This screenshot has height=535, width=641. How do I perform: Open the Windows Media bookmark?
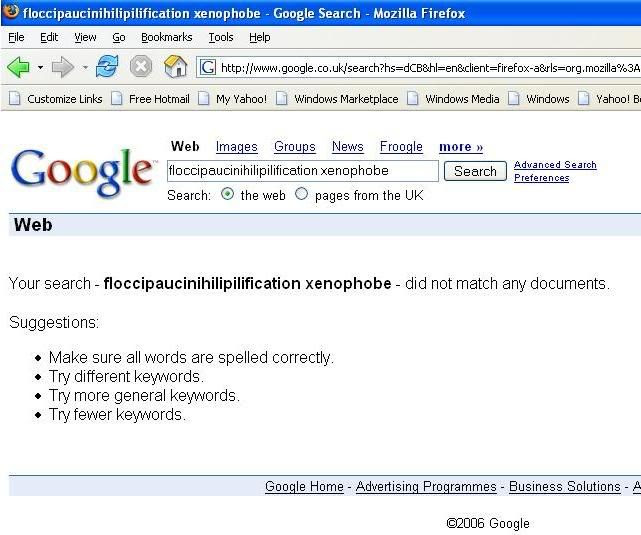point(453,99)
